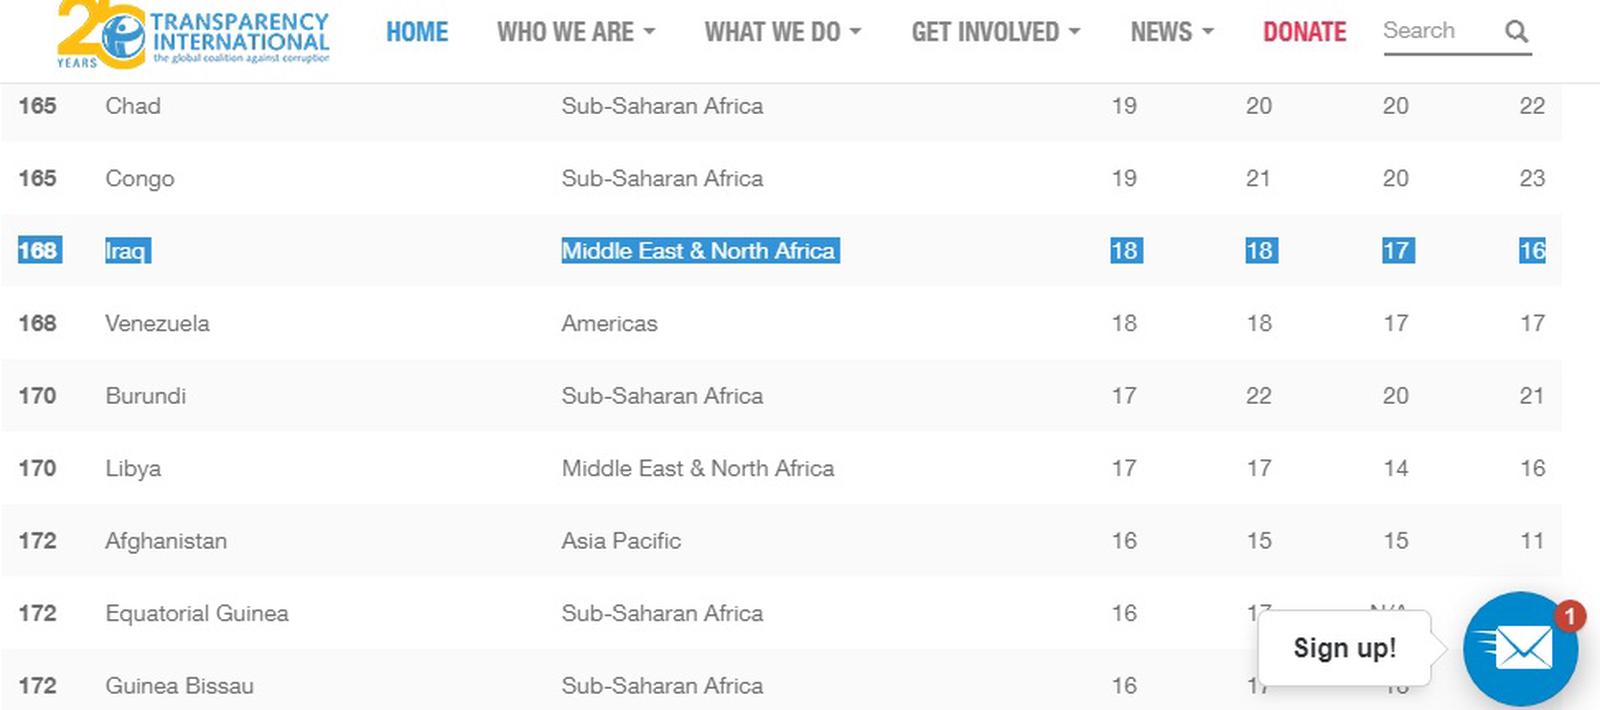Click the Asia Pacific region cell
The width and height of the screenshot is (1600, 710).
click(621, 541)
